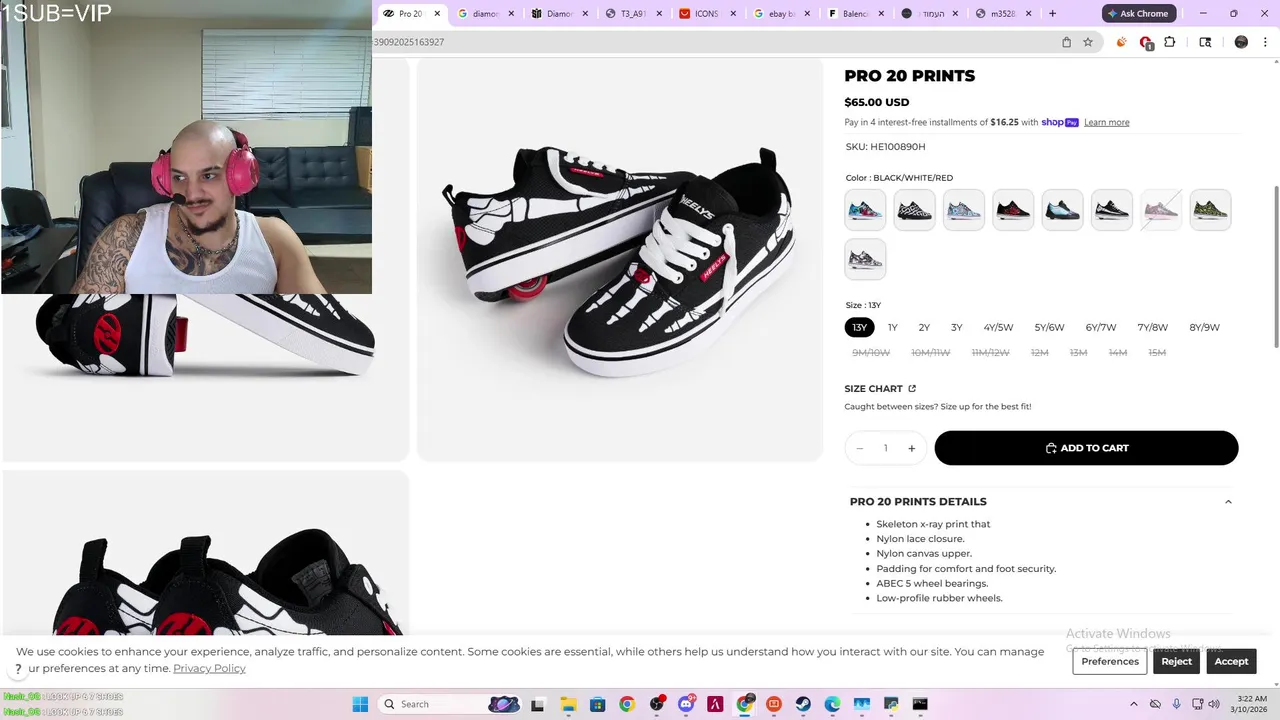Viewport: 1280px width, 720px height.
Task: Open Privacy Policy link in cookie banner
Action: tap(209, 668)
